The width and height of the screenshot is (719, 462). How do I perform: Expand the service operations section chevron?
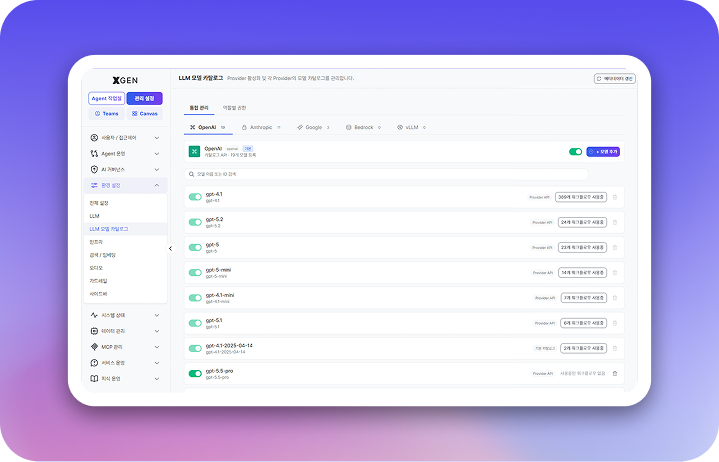click(157, 363)
